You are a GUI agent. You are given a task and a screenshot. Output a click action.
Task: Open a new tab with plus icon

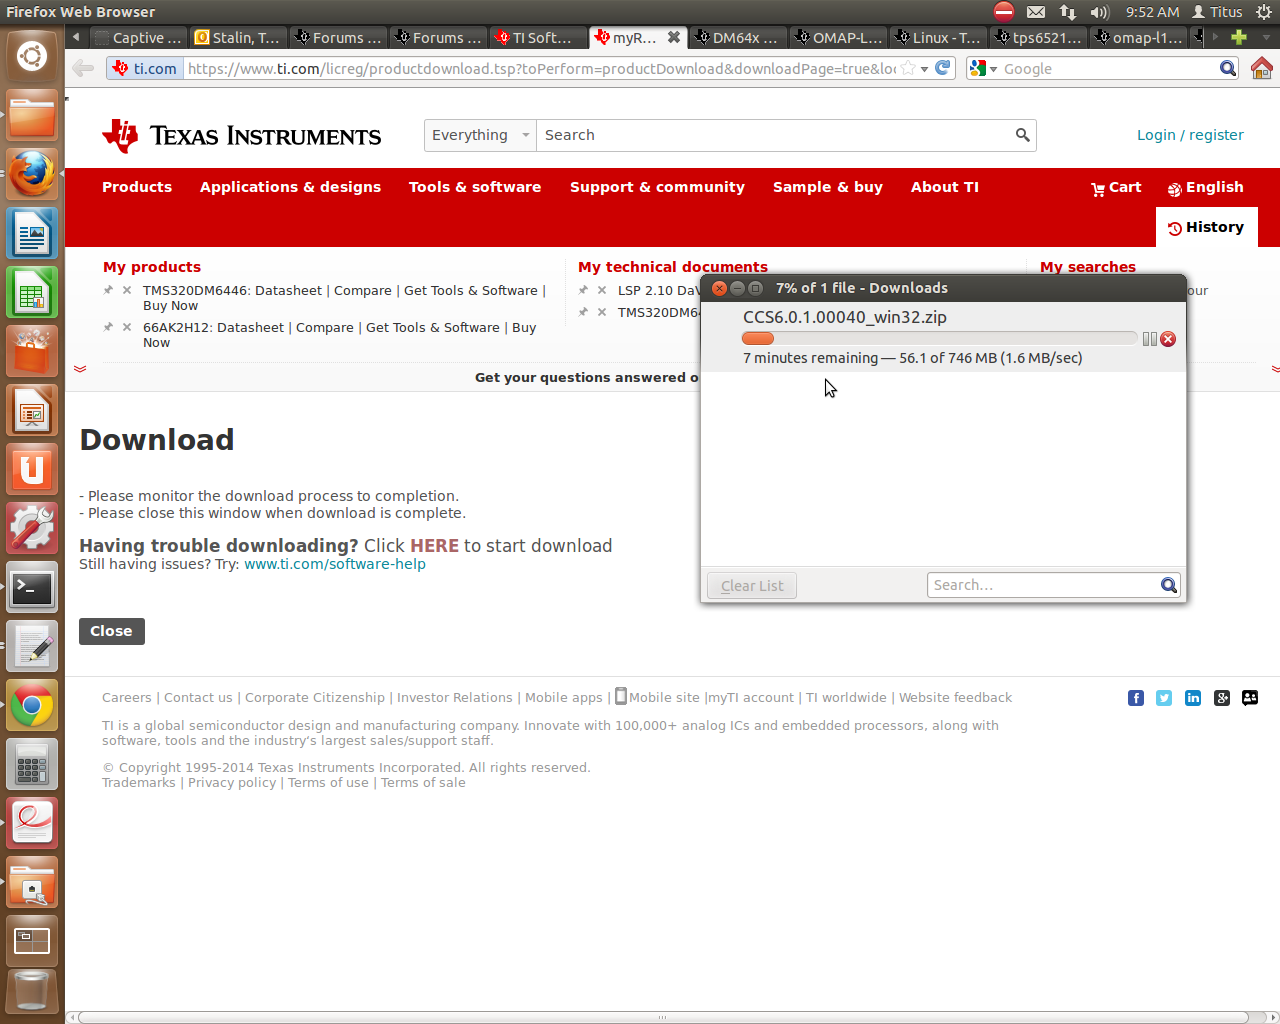[1239, 37]
